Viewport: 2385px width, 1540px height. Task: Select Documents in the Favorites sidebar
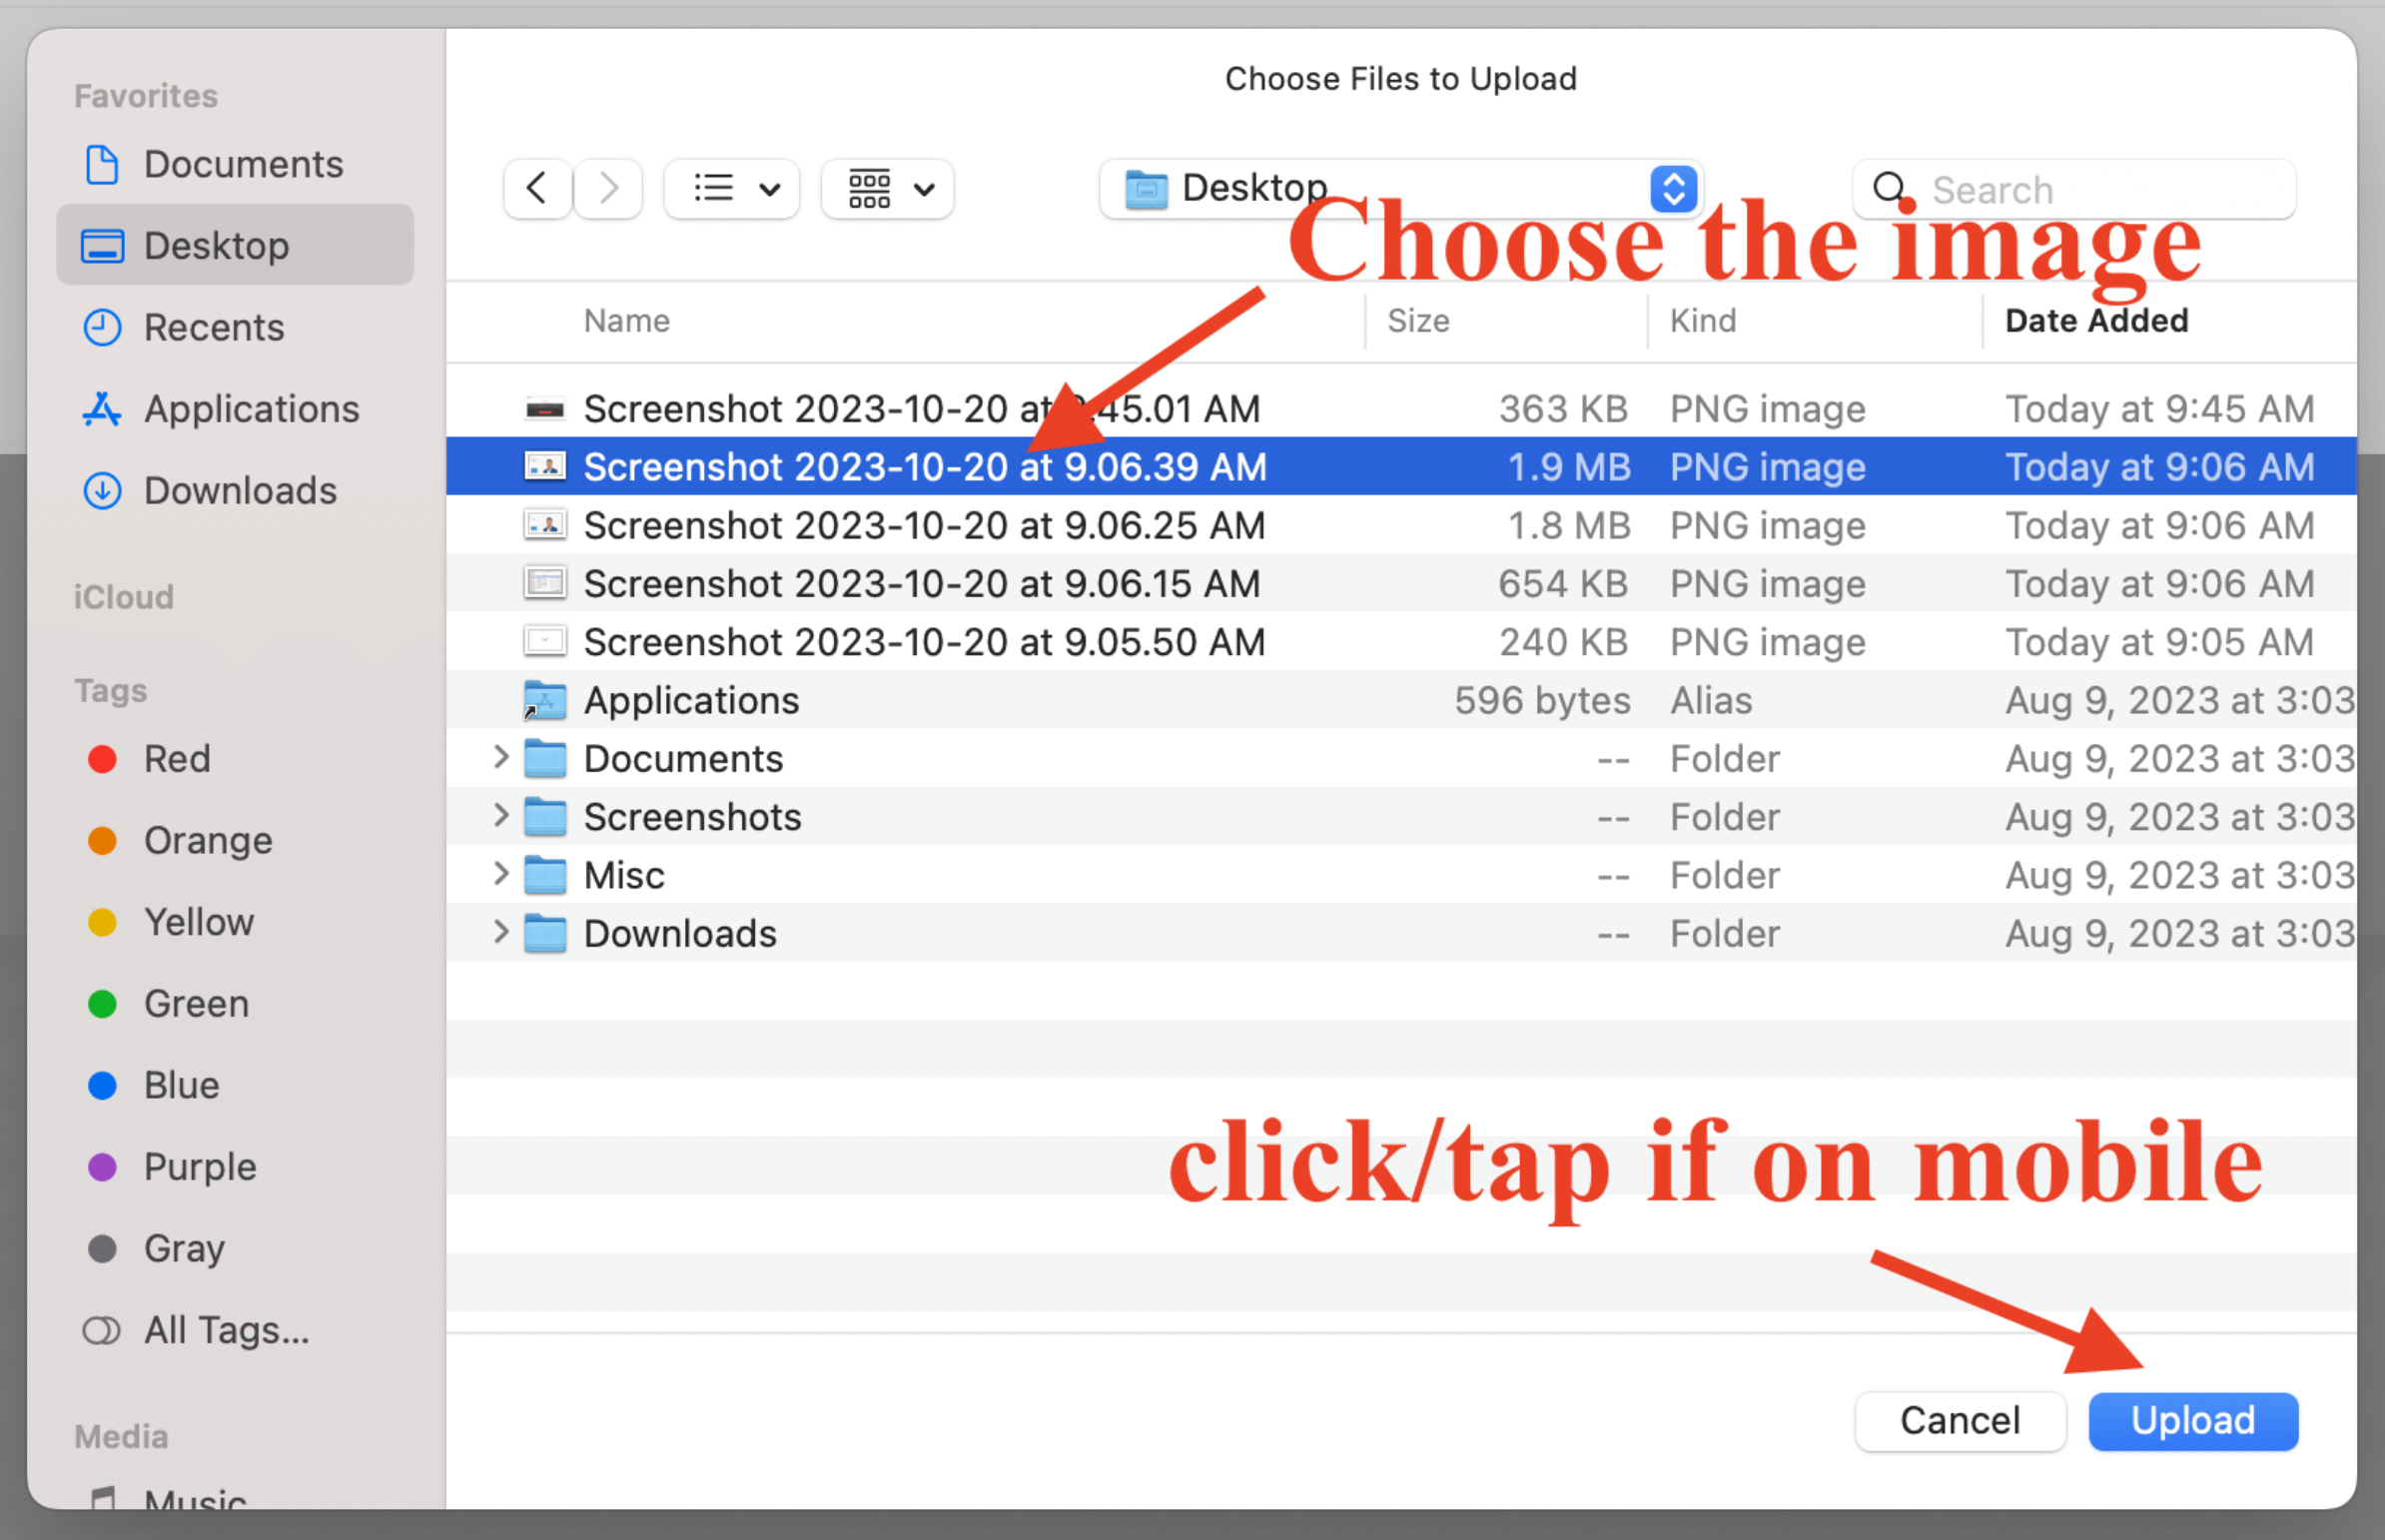243,164
